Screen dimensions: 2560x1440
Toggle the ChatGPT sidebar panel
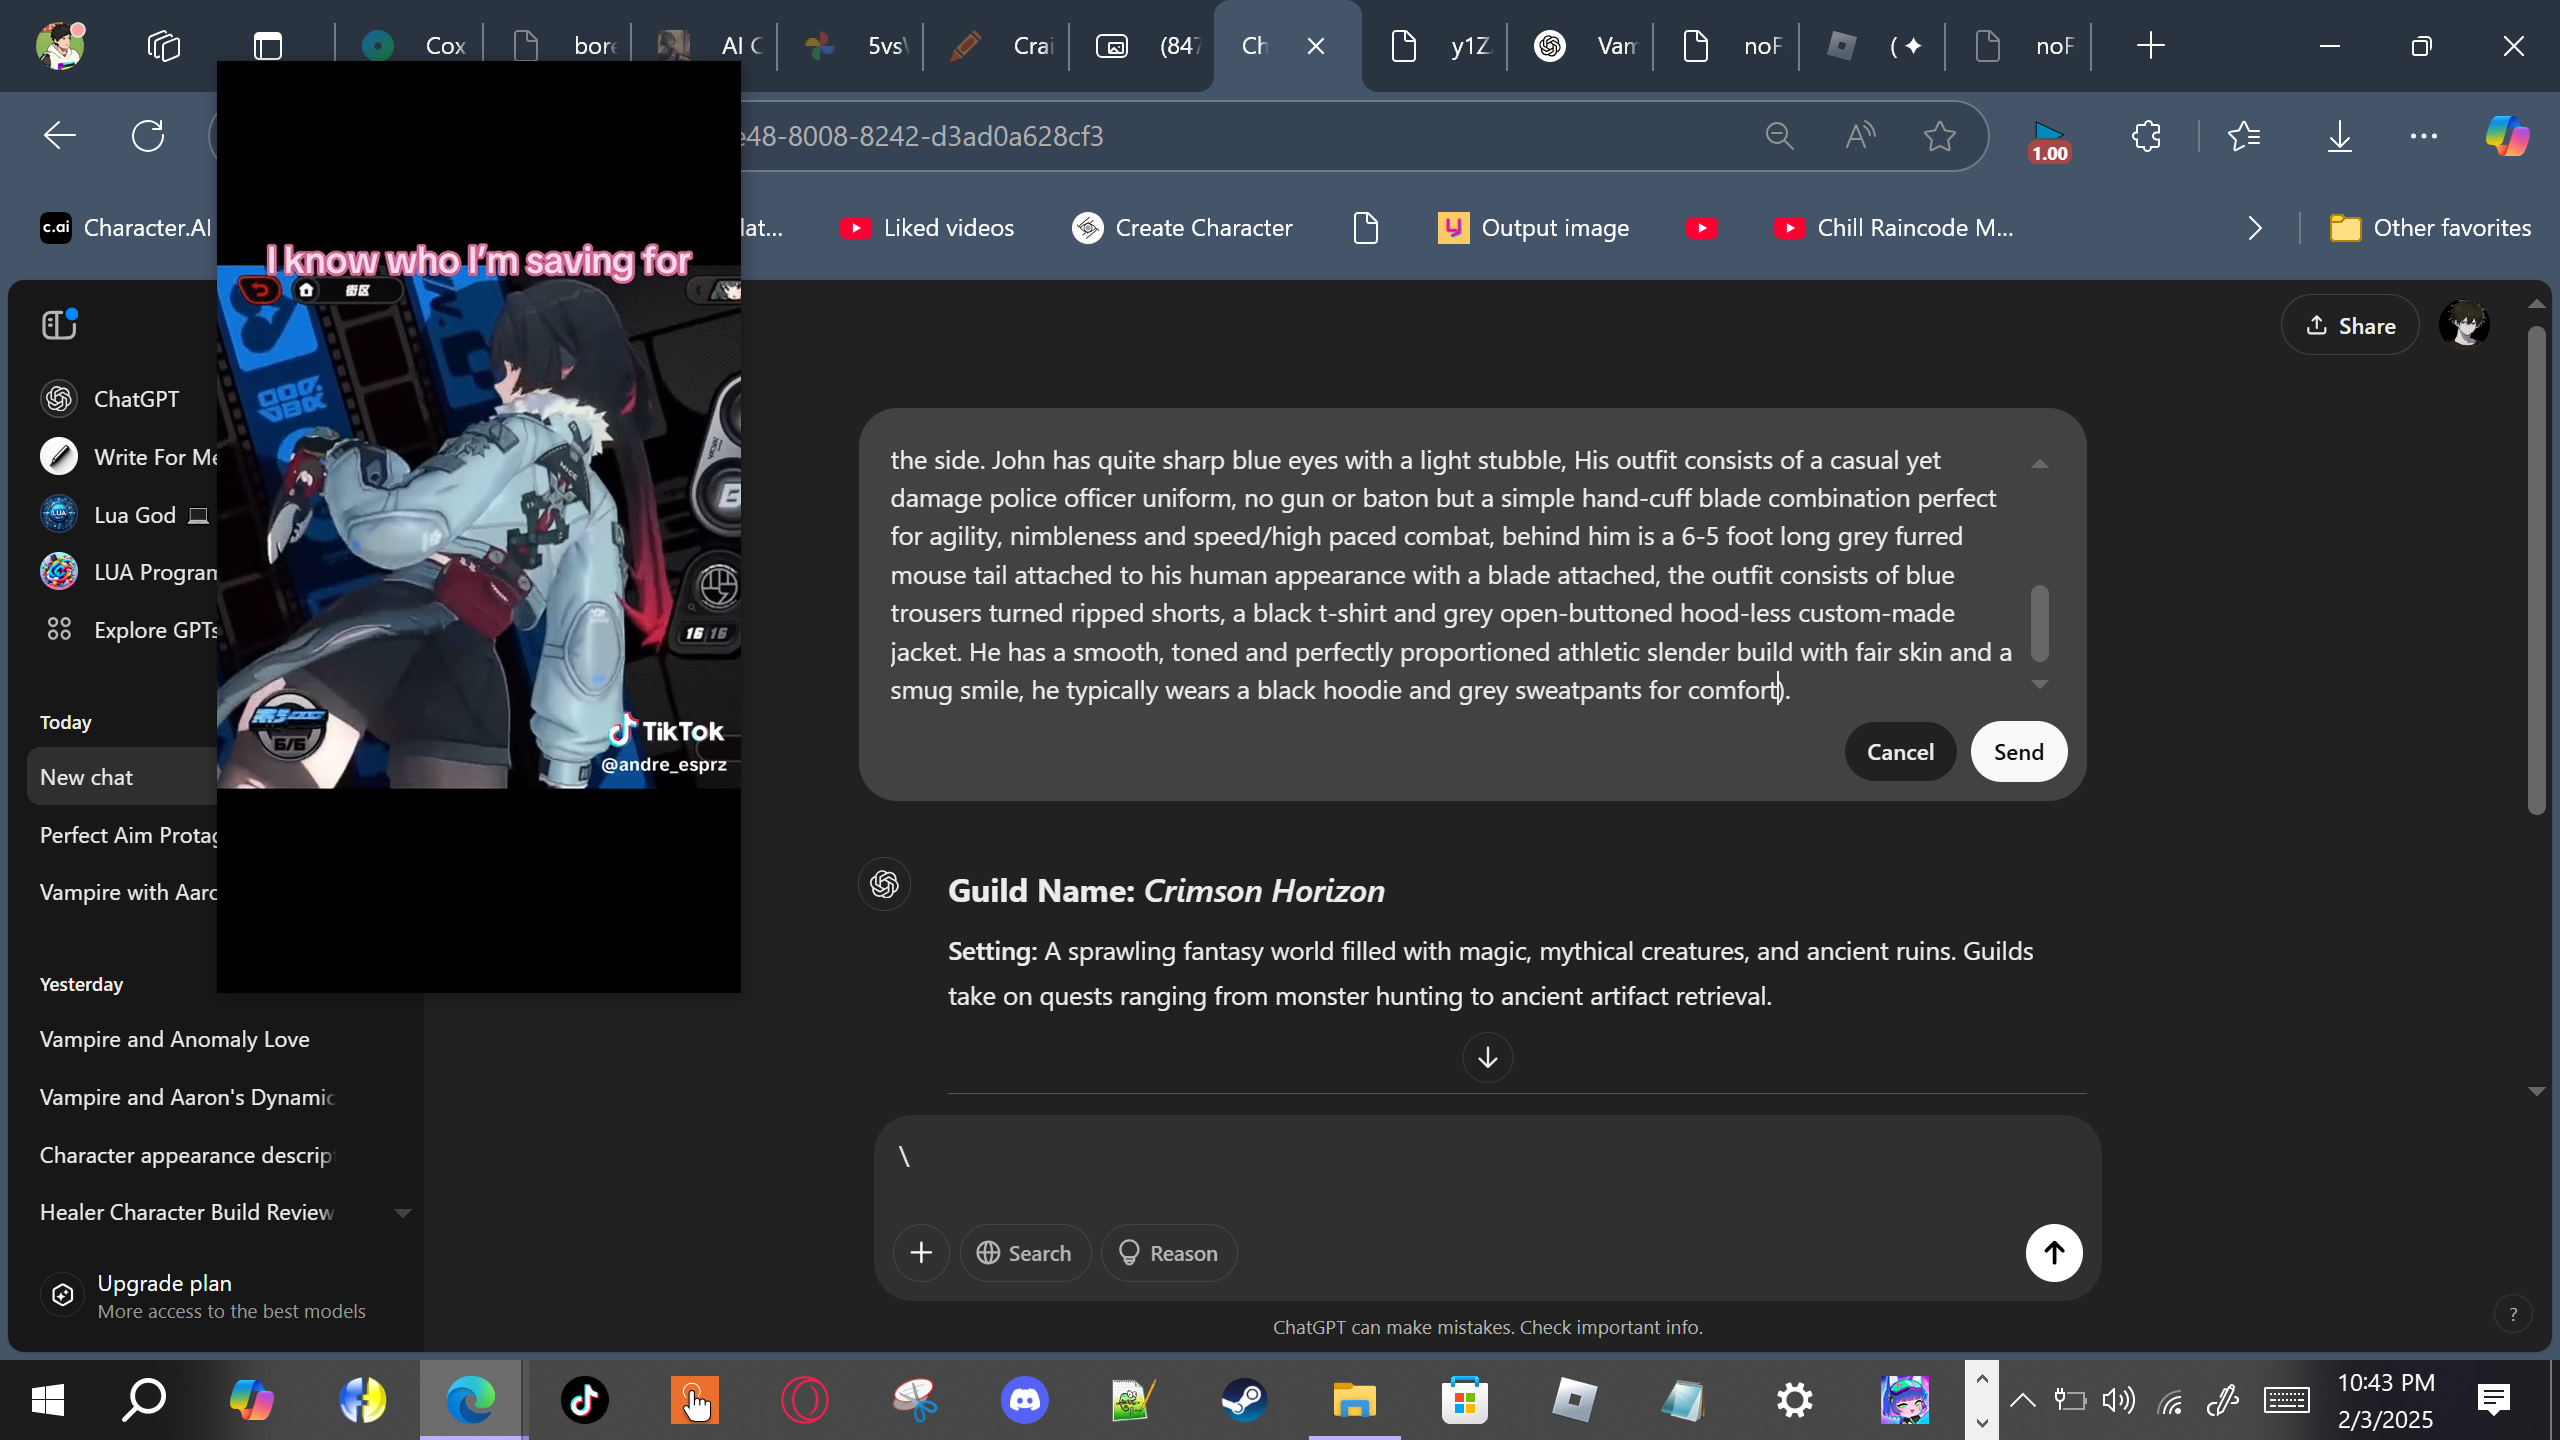click(60, 324)
